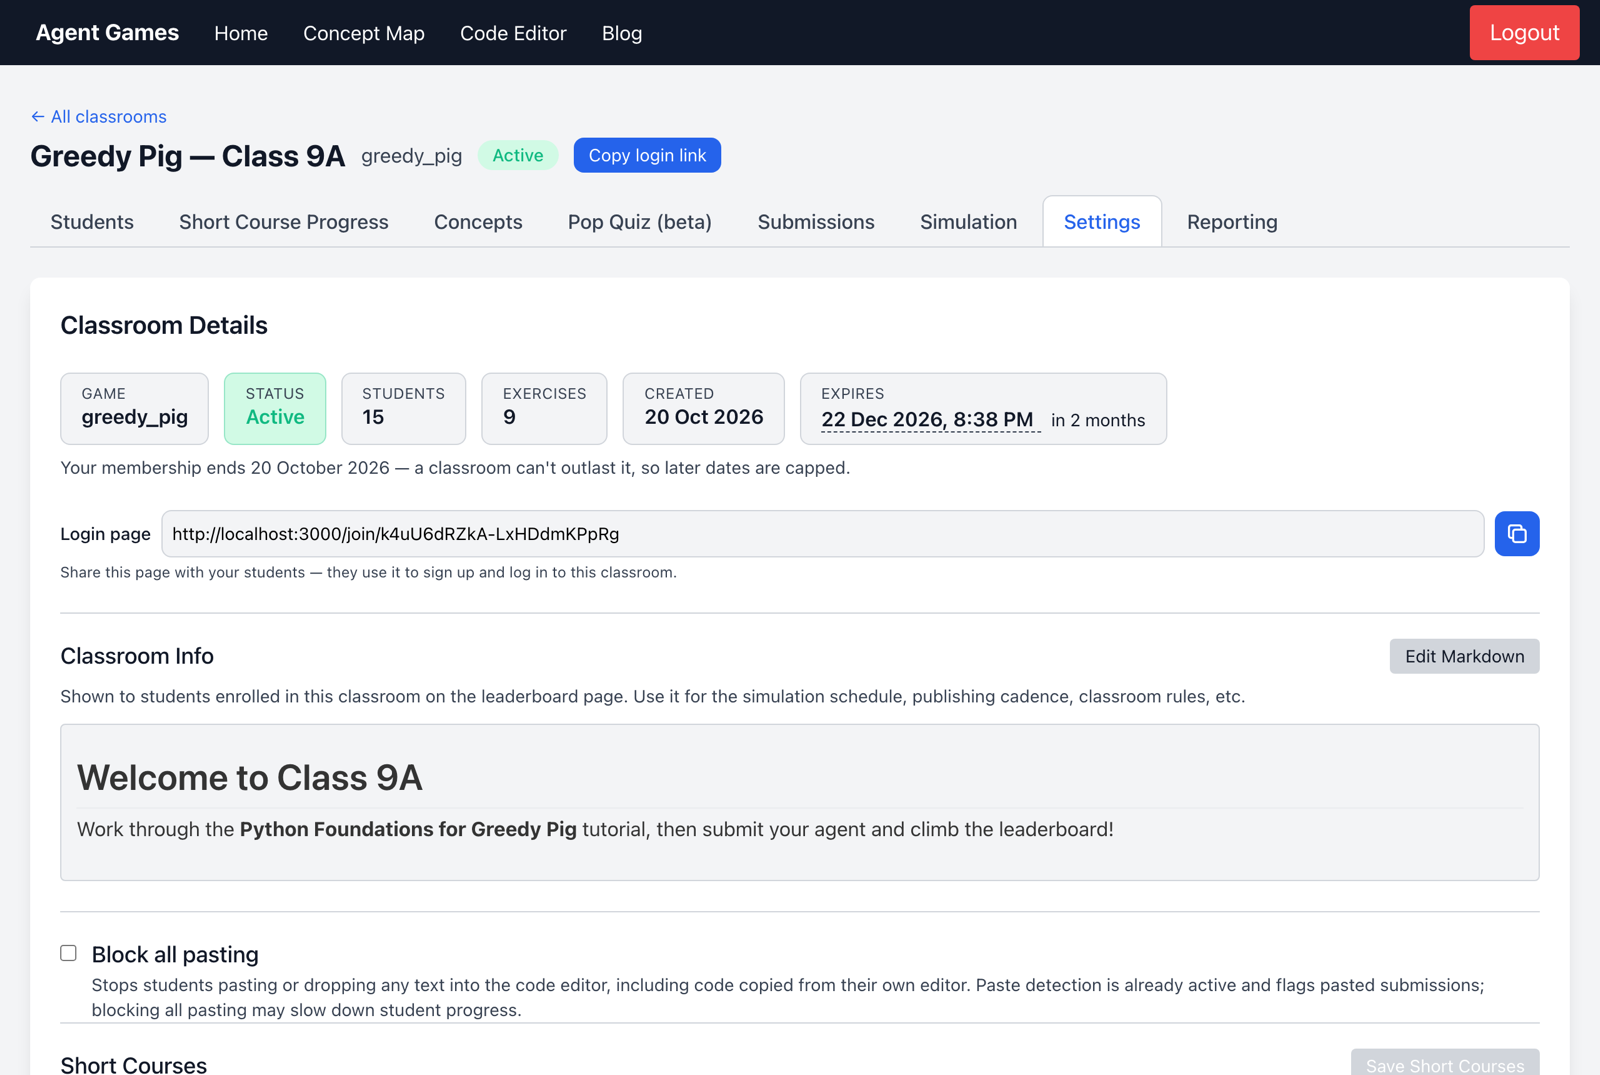
Task: Click the Edit Markdown button
Action: (x=1464, y=656)
